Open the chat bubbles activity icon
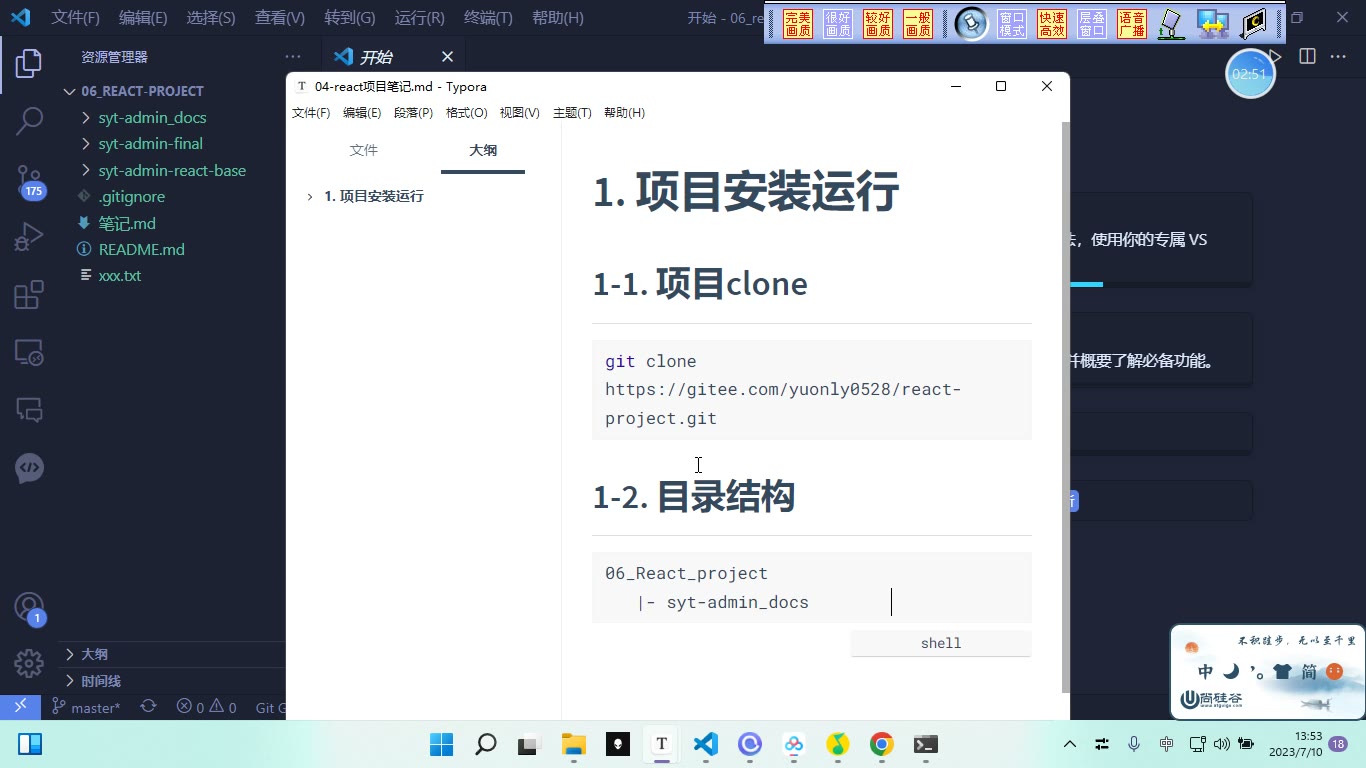This screenshot has width=1366, height=768. point(29,410)
